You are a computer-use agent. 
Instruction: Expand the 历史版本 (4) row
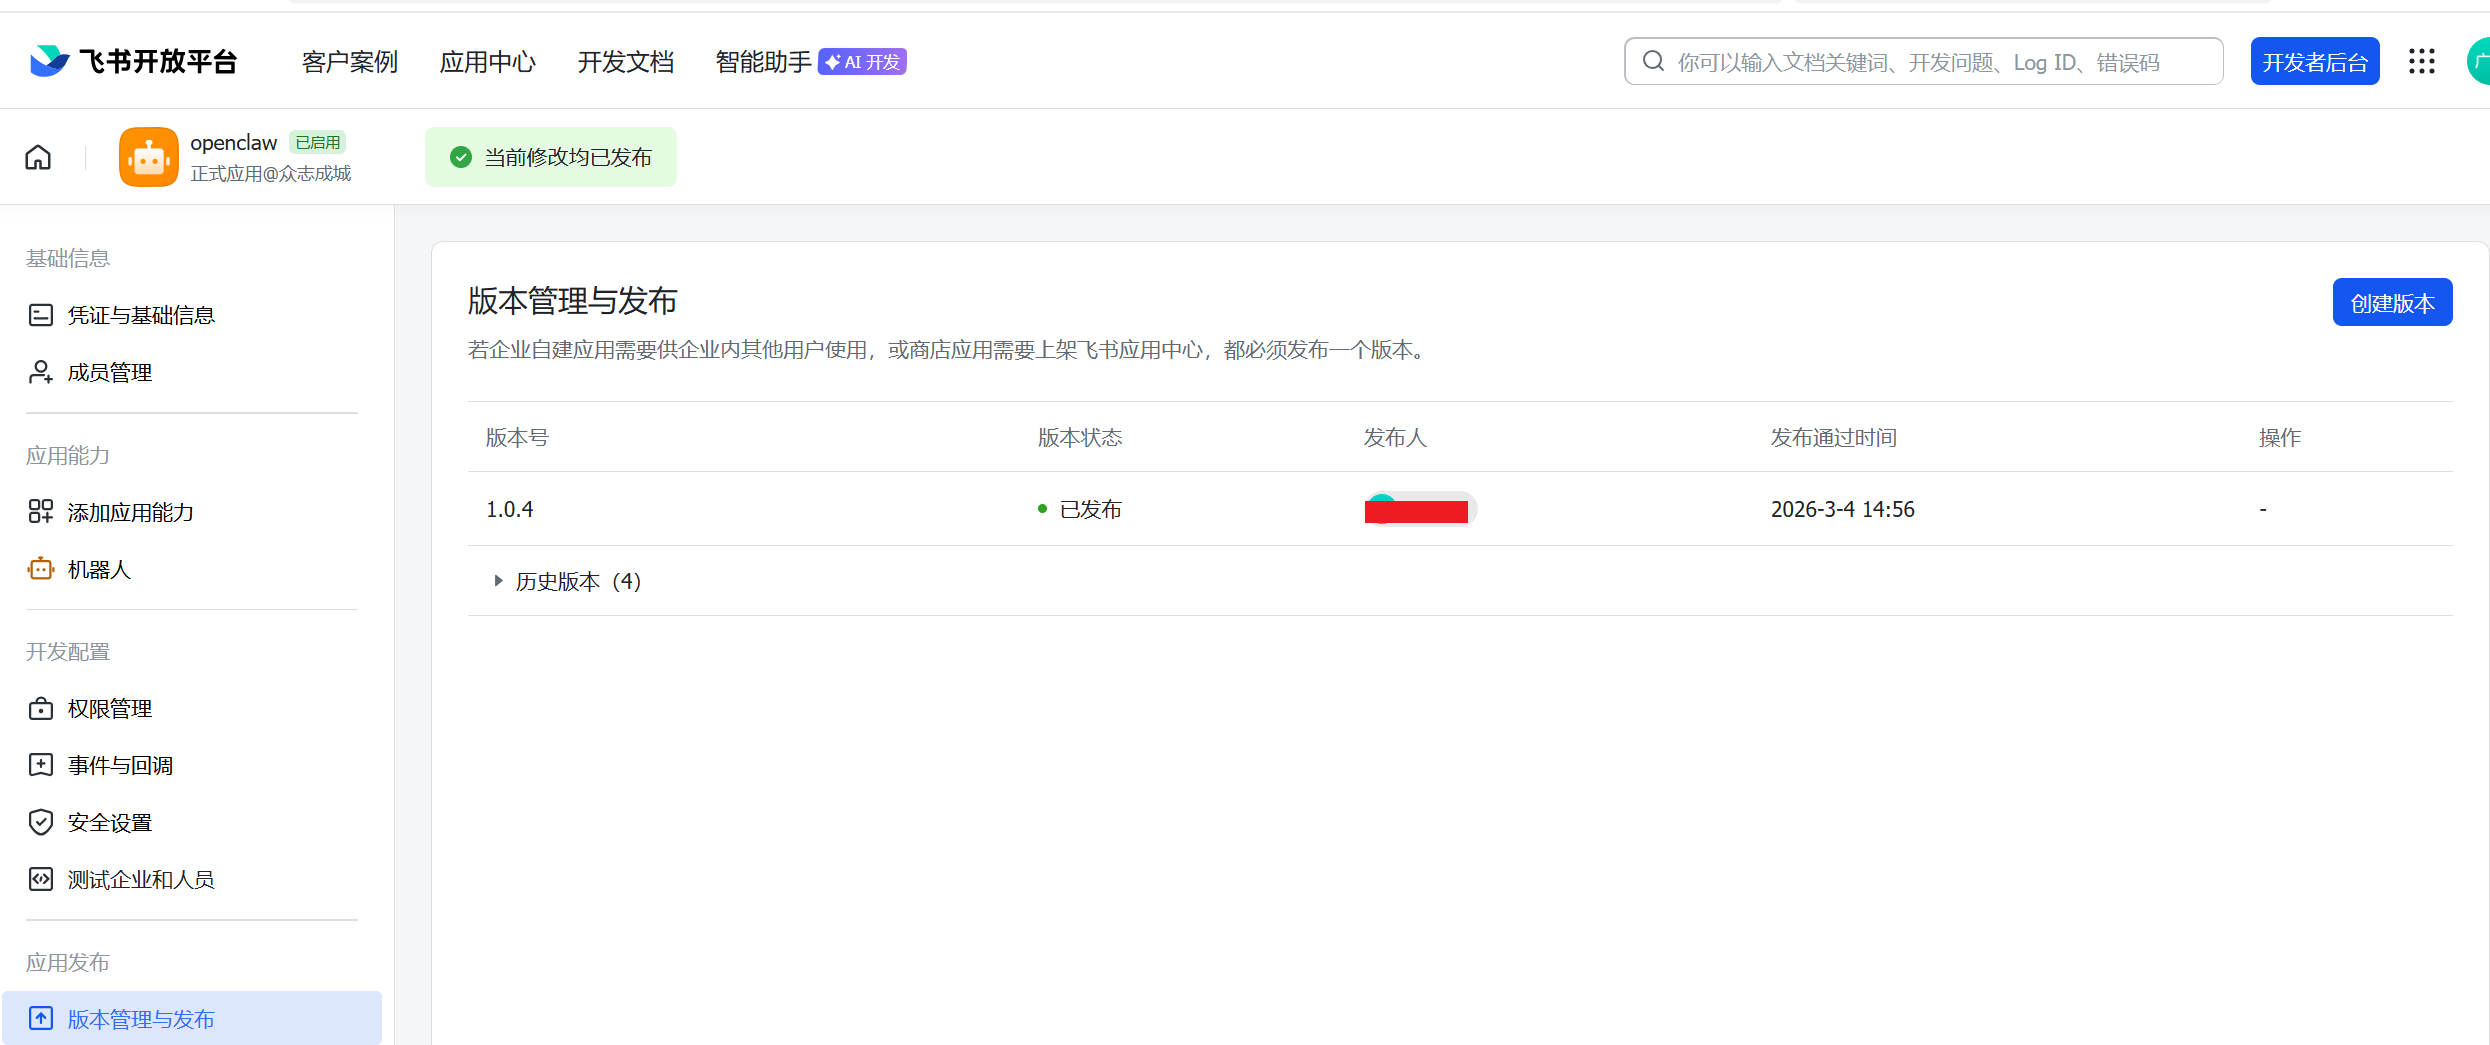498,581
